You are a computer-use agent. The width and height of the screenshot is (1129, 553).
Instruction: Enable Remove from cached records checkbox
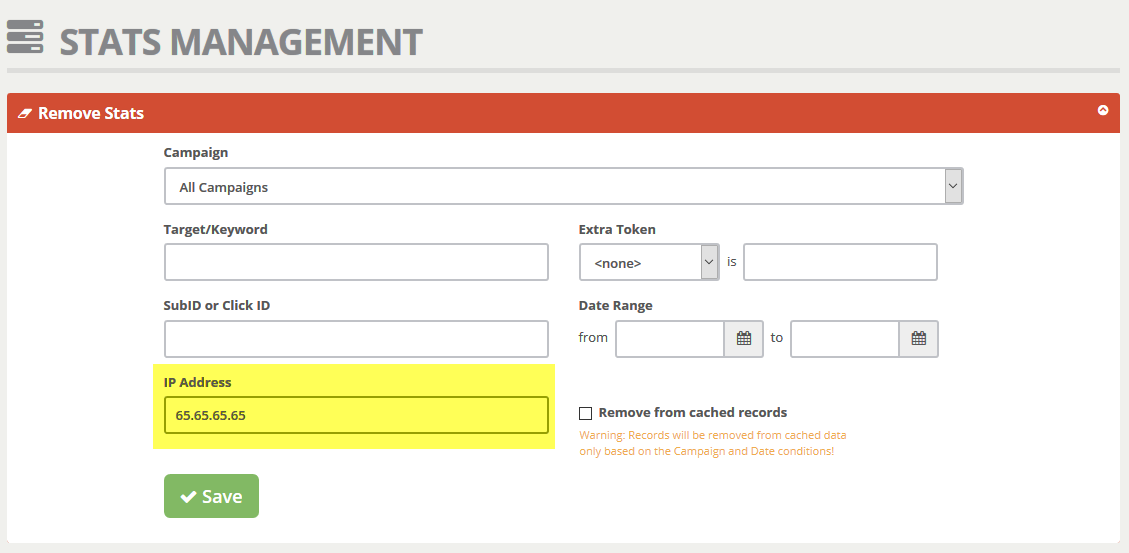tap(586, 413)
